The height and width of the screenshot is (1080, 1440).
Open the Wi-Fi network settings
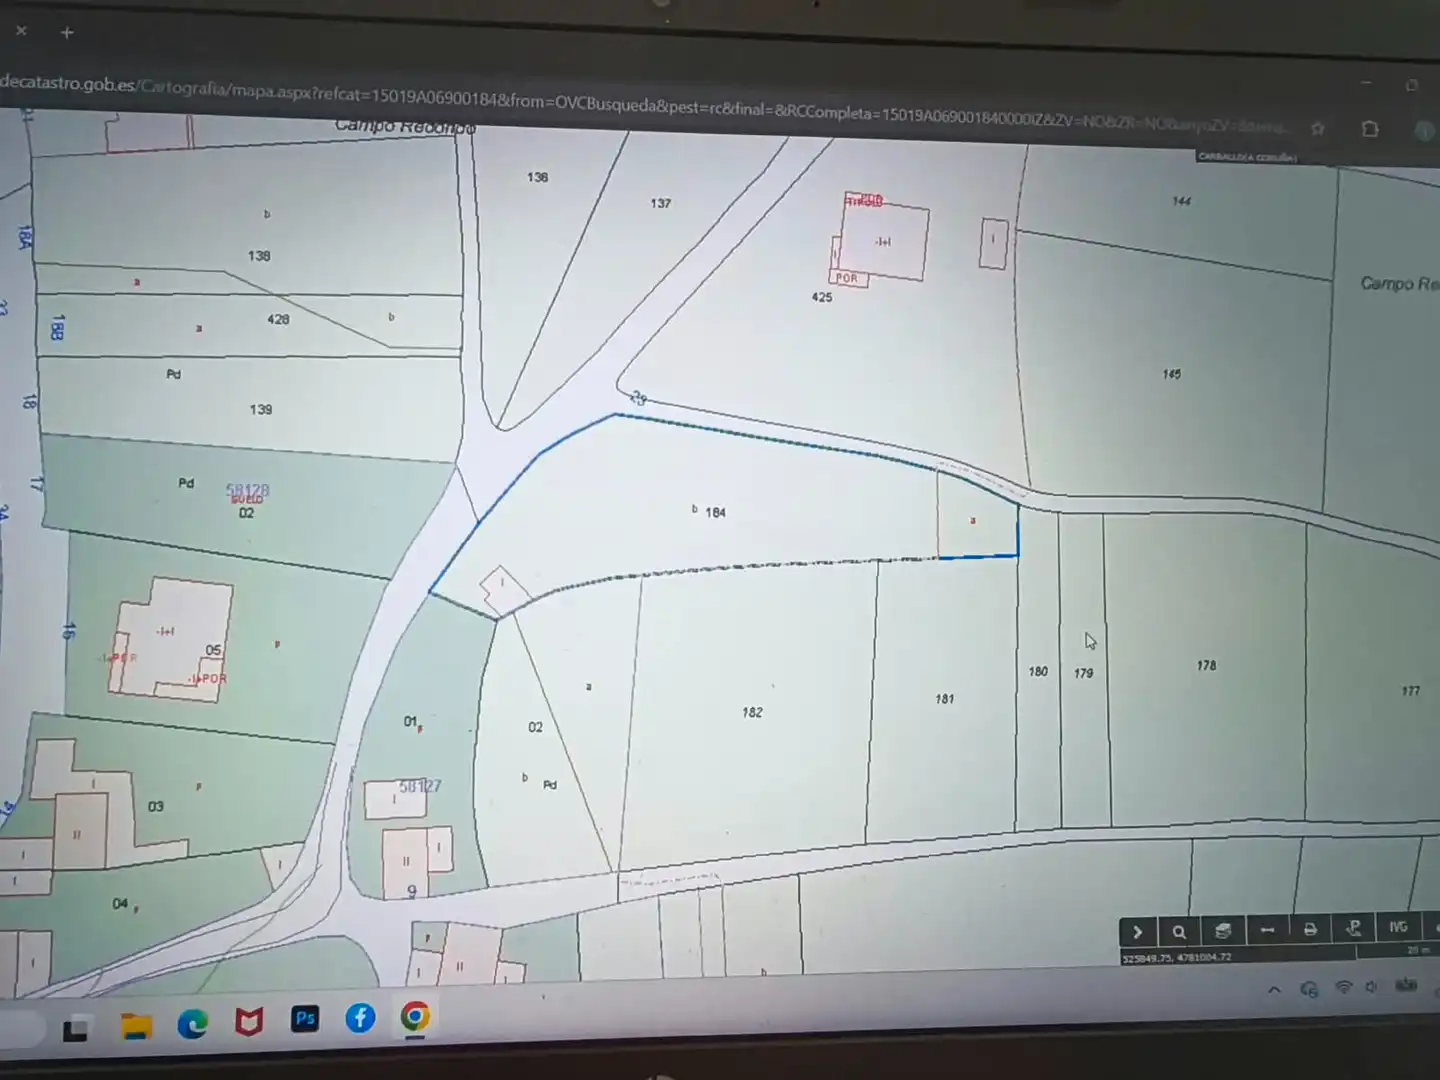point(1344,988)
